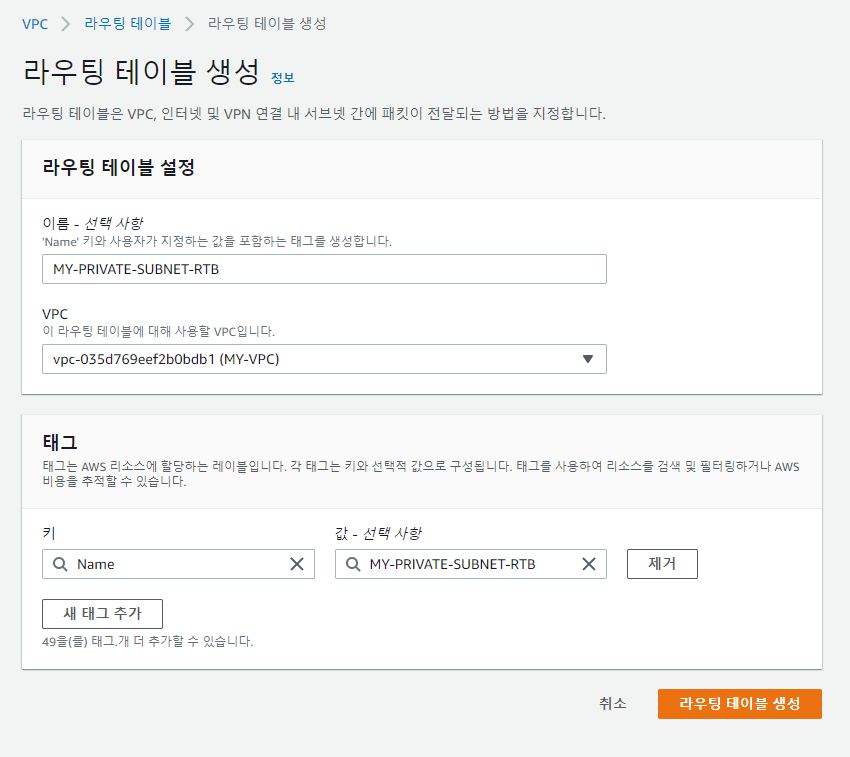Viewport: 850px width, 757px height.
Task: Click the 라우팅 테이블 생성 breadcrumb text
Action: click(x=267, y=24)
